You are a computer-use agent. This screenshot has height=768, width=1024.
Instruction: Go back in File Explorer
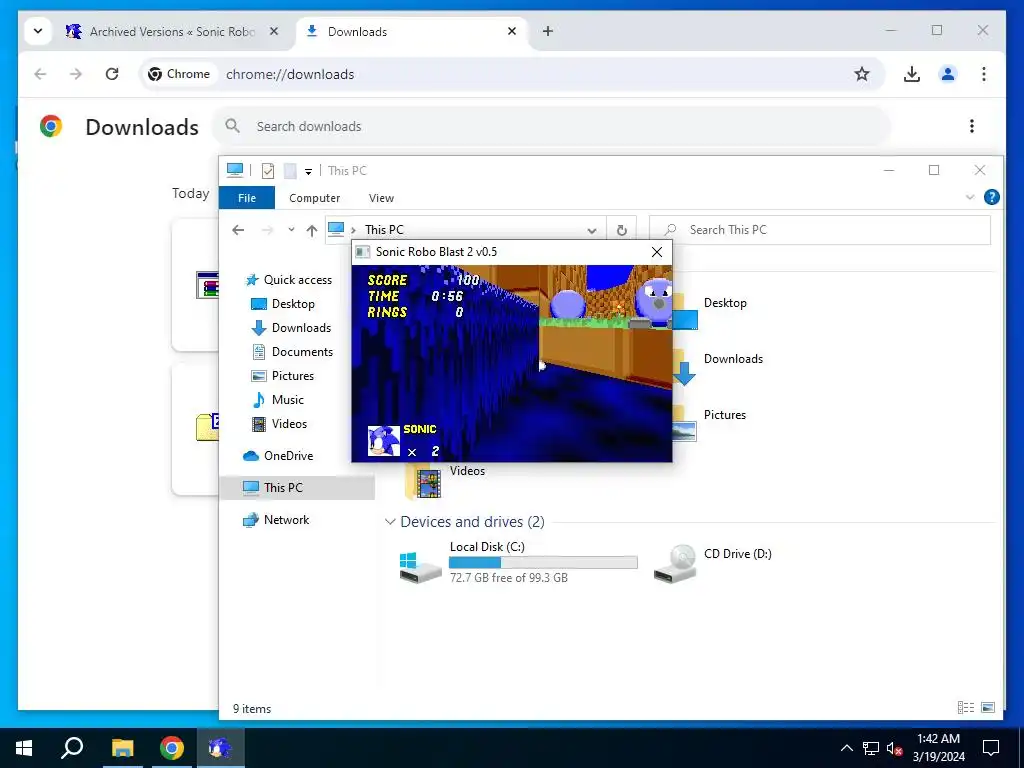[238, 230]
